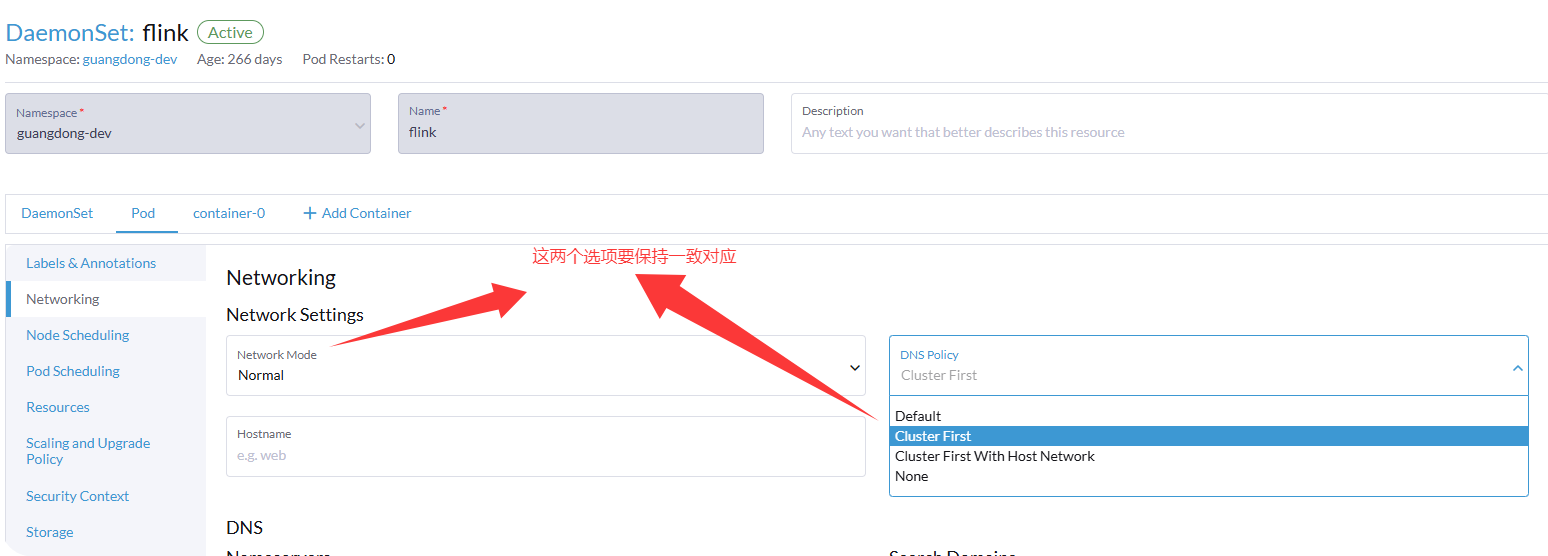Click the Age: 266 days text
Viewport: 1548px width, 556px height.
tap(240, 59)
